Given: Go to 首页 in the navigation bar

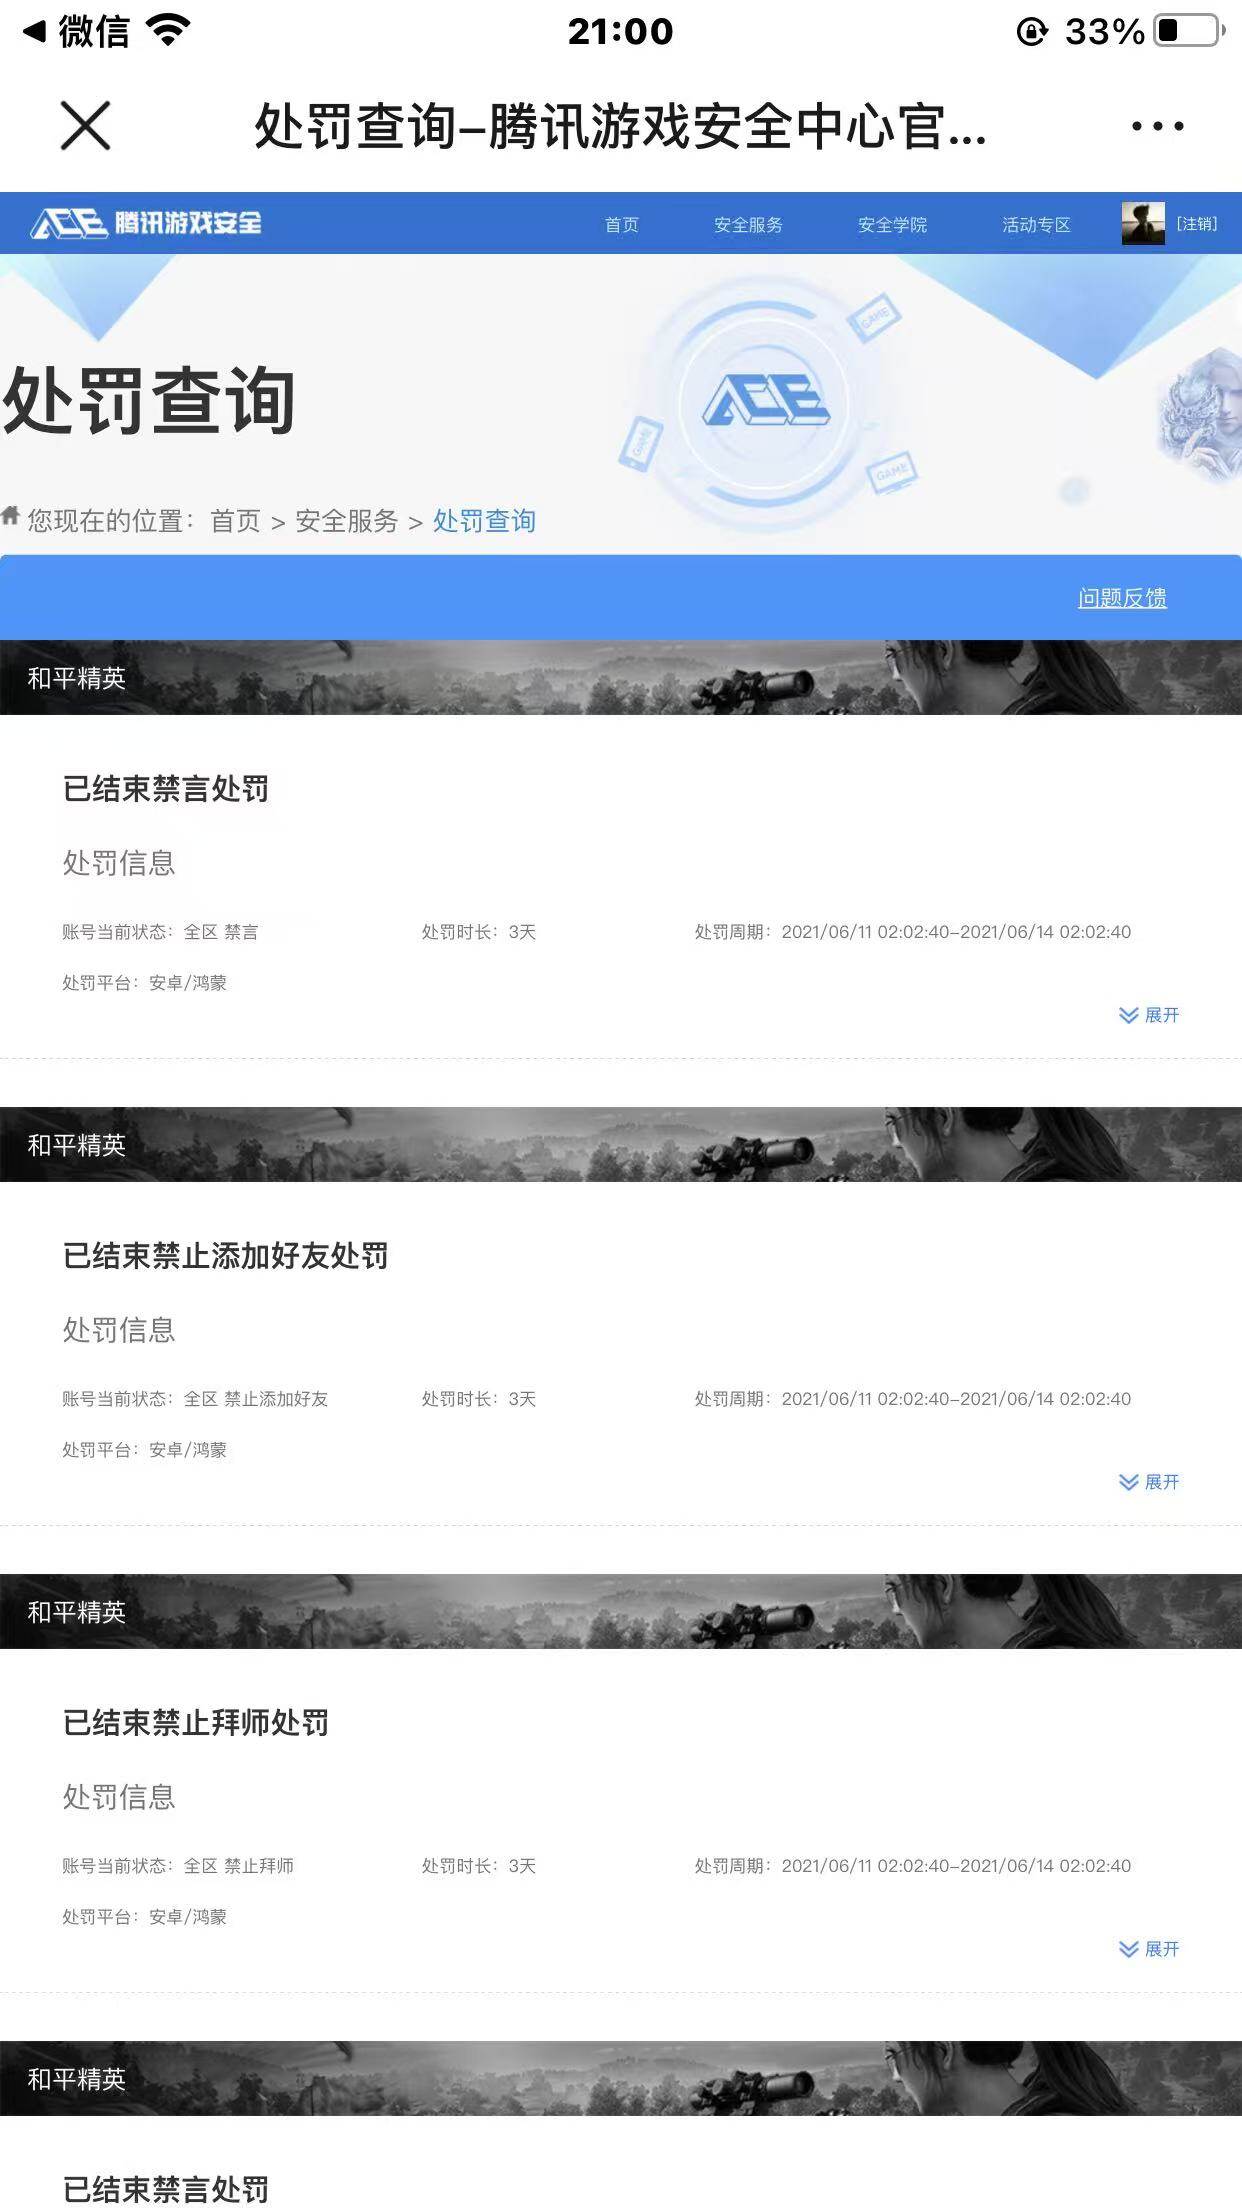Looking at the screenshot, I should click(x=622, y=225).
